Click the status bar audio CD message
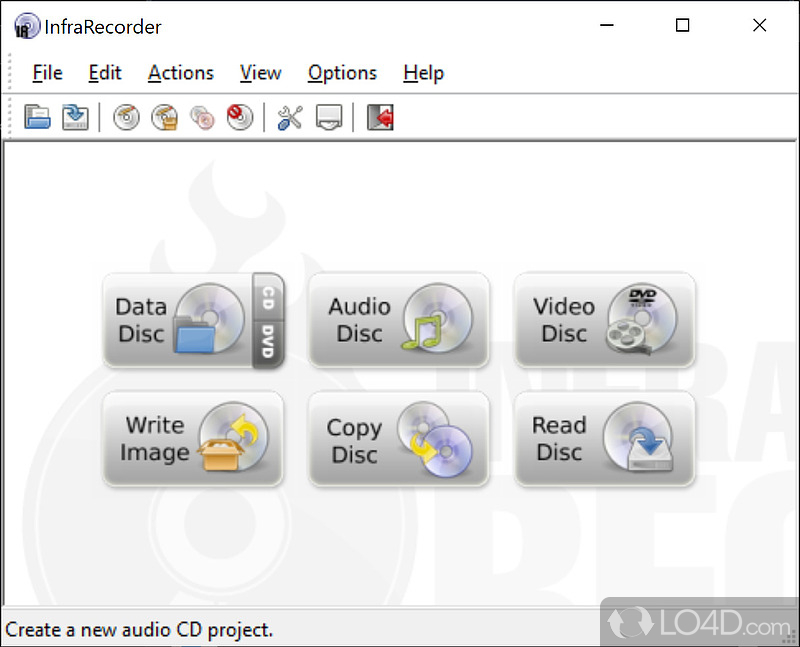This screenshot has width=800, height=647. click(139, 630)
